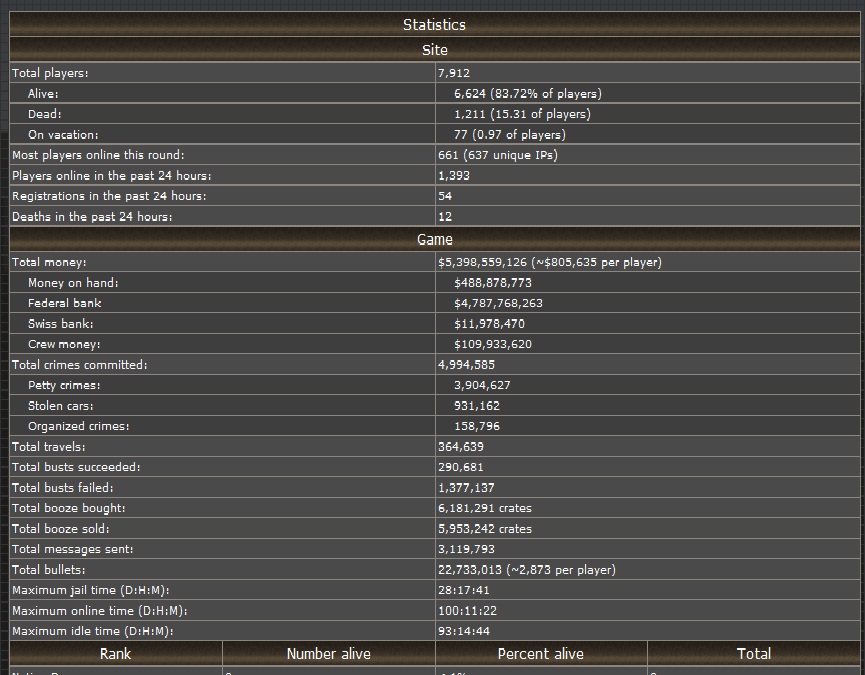The width and height of the screenshot is (865, 675).
Task: Select jail time value 28:17:41
Action: [x=463, y=590]
